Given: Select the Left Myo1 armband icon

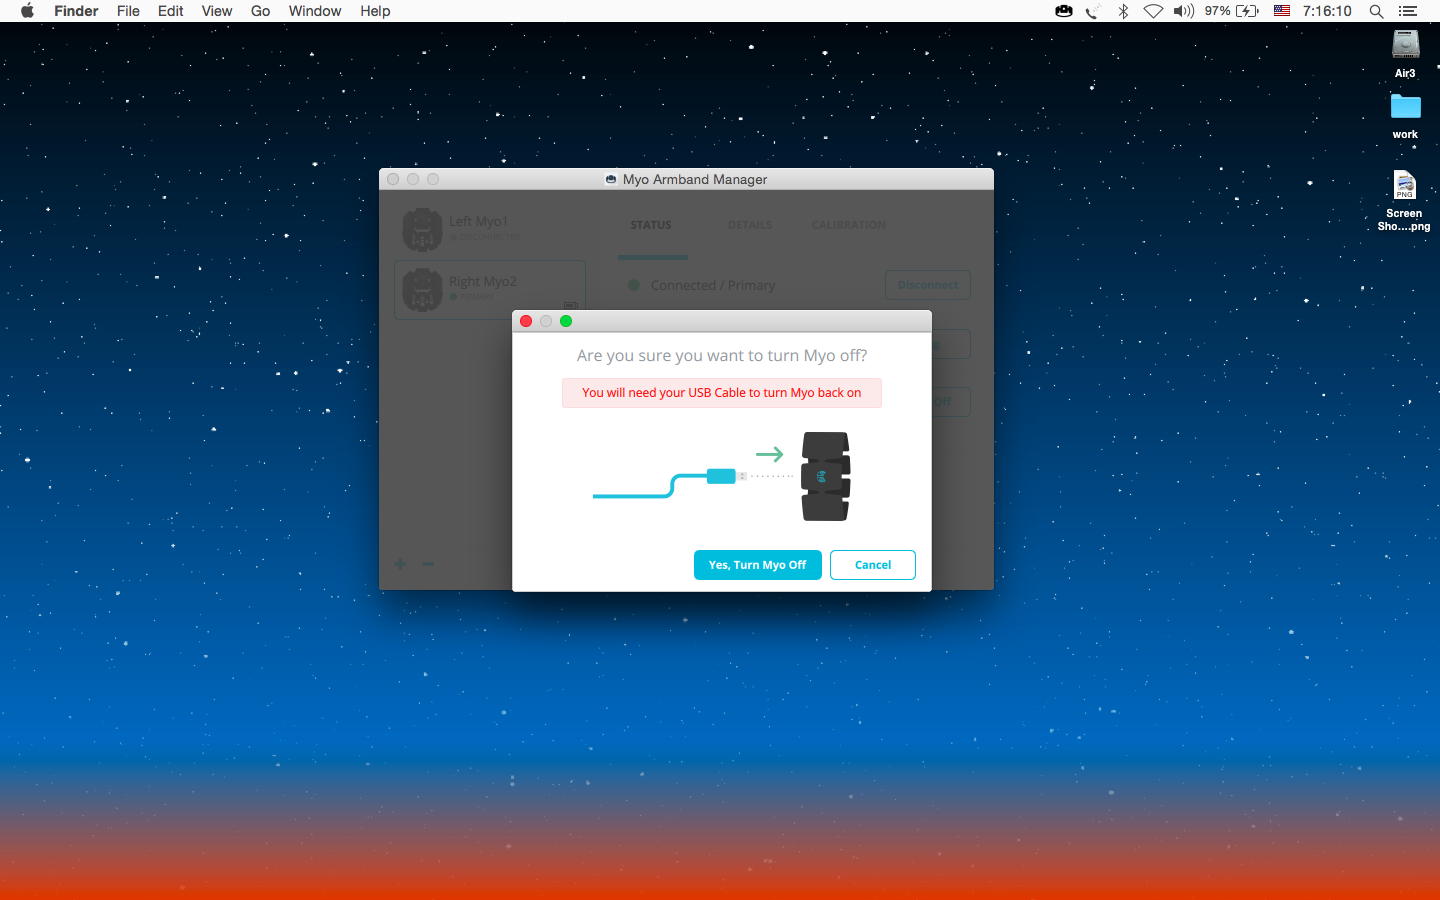Looking at the screenshot, I should point(422,229).
